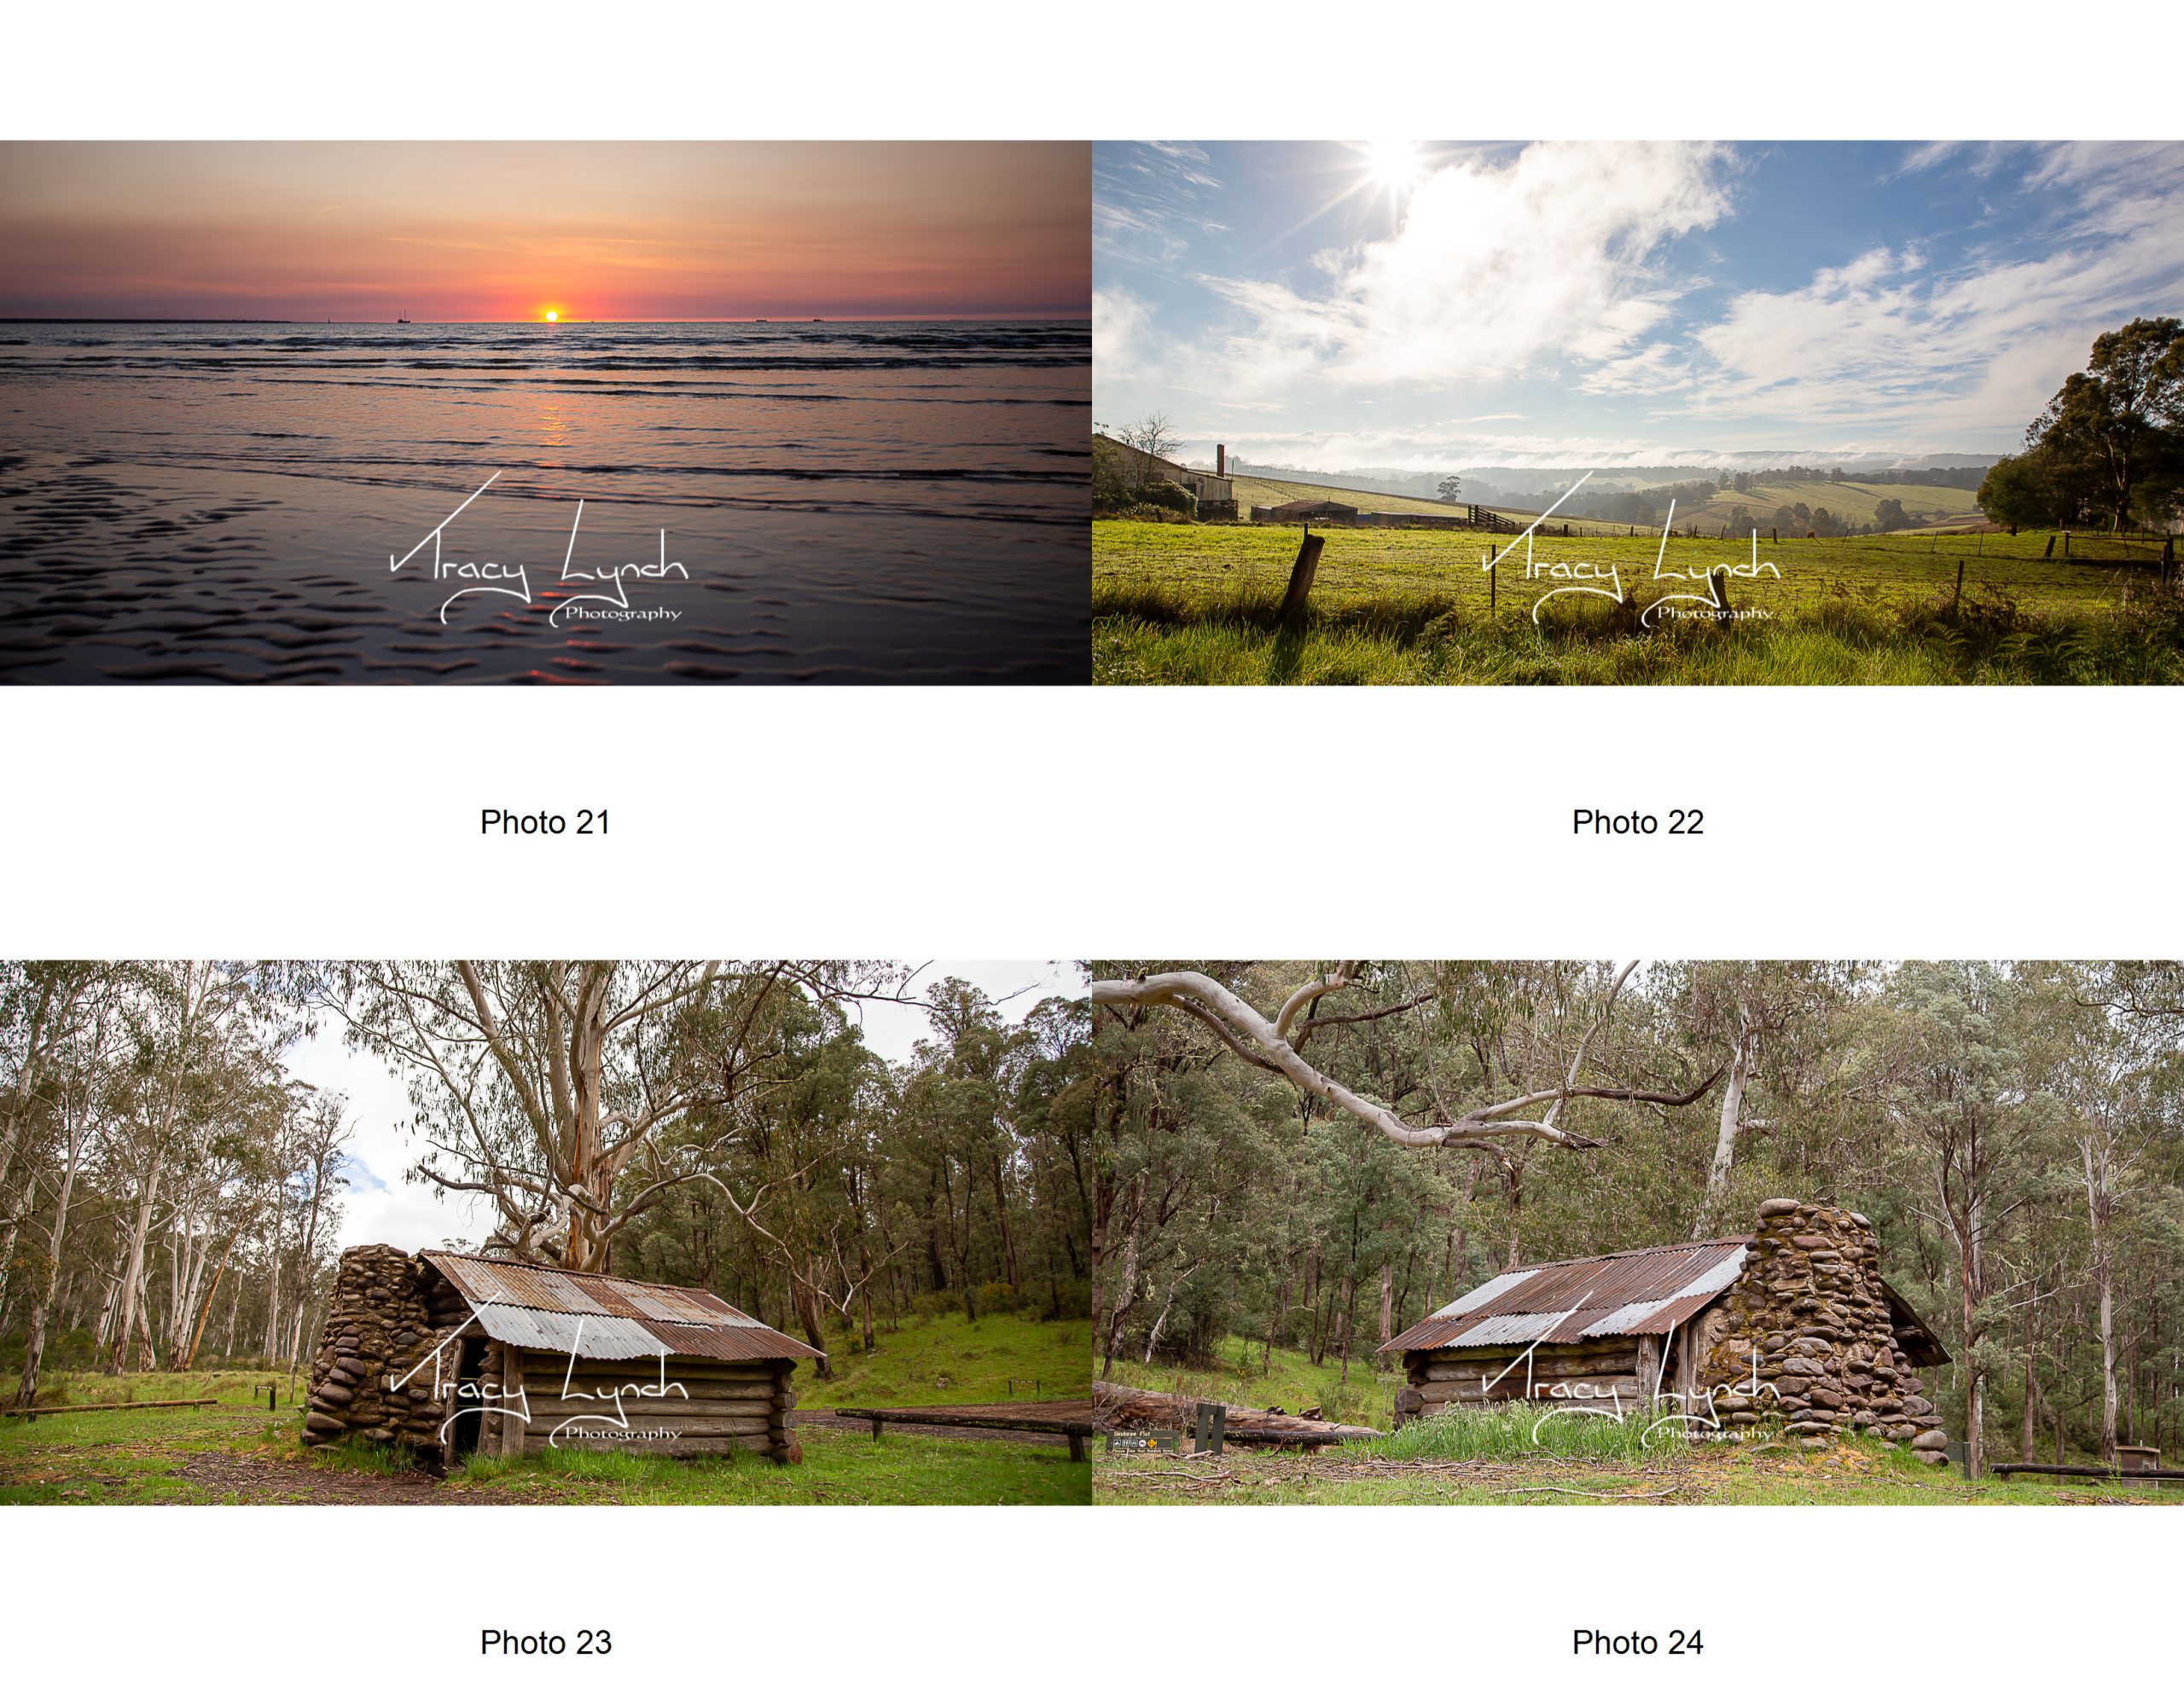Screen dimensions: 2184x1687
Task: Click small signboard in lower-left of Photo 24 image
Action: (1144, 1442)
